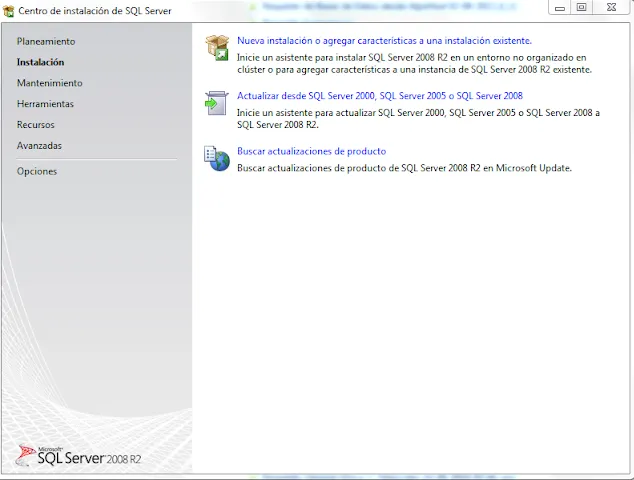Switch to Recursos section
This screenshot has width=634, height=480.
(x=36, y=125)
